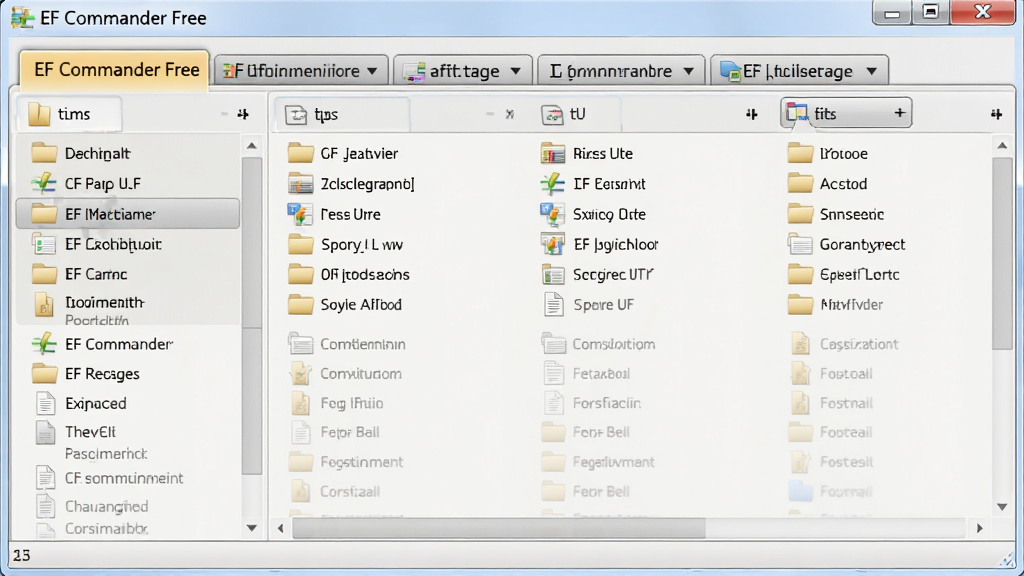Click the icon next to Zclsclegrapnb]
This screenshot has width=1024, height=576.
(300, 184)
